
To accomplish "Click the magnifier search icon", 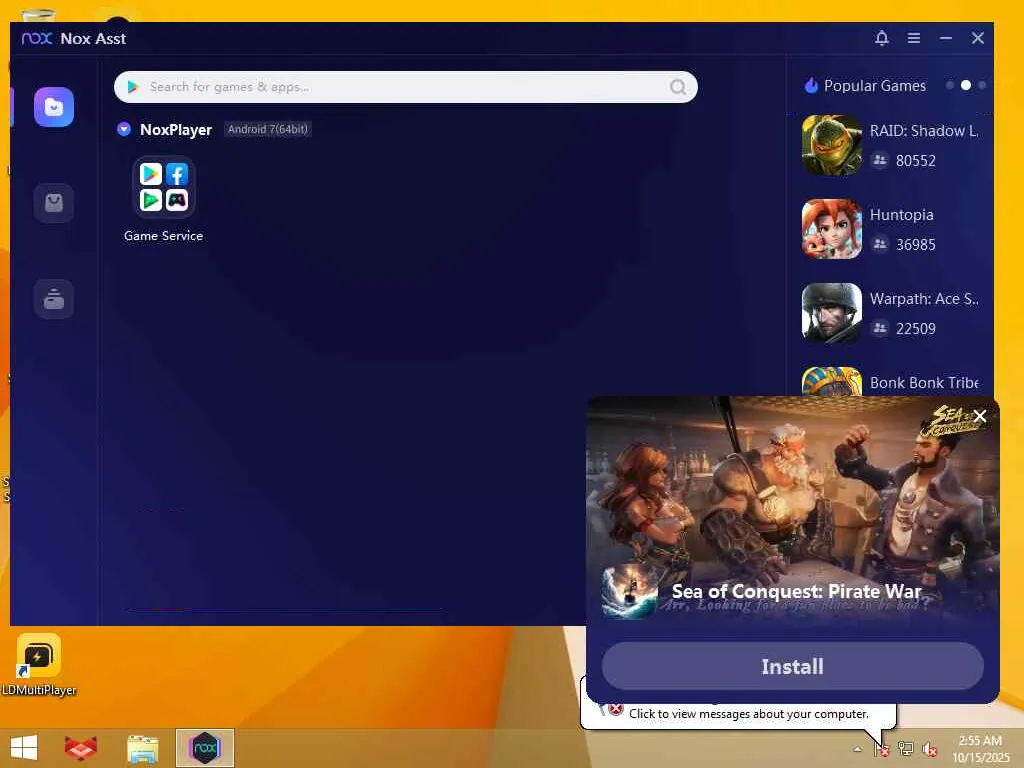I will click(x=678, y=87).
